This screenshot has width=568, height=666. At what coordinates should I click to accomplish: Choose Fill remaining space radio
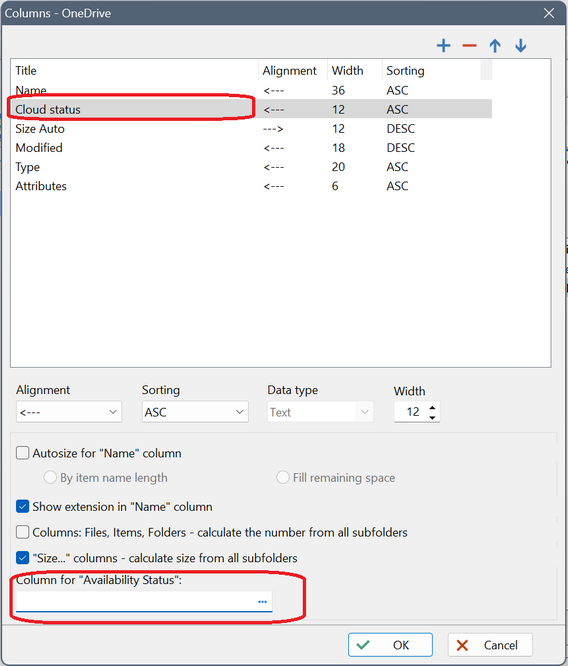[x=283, y=477]
